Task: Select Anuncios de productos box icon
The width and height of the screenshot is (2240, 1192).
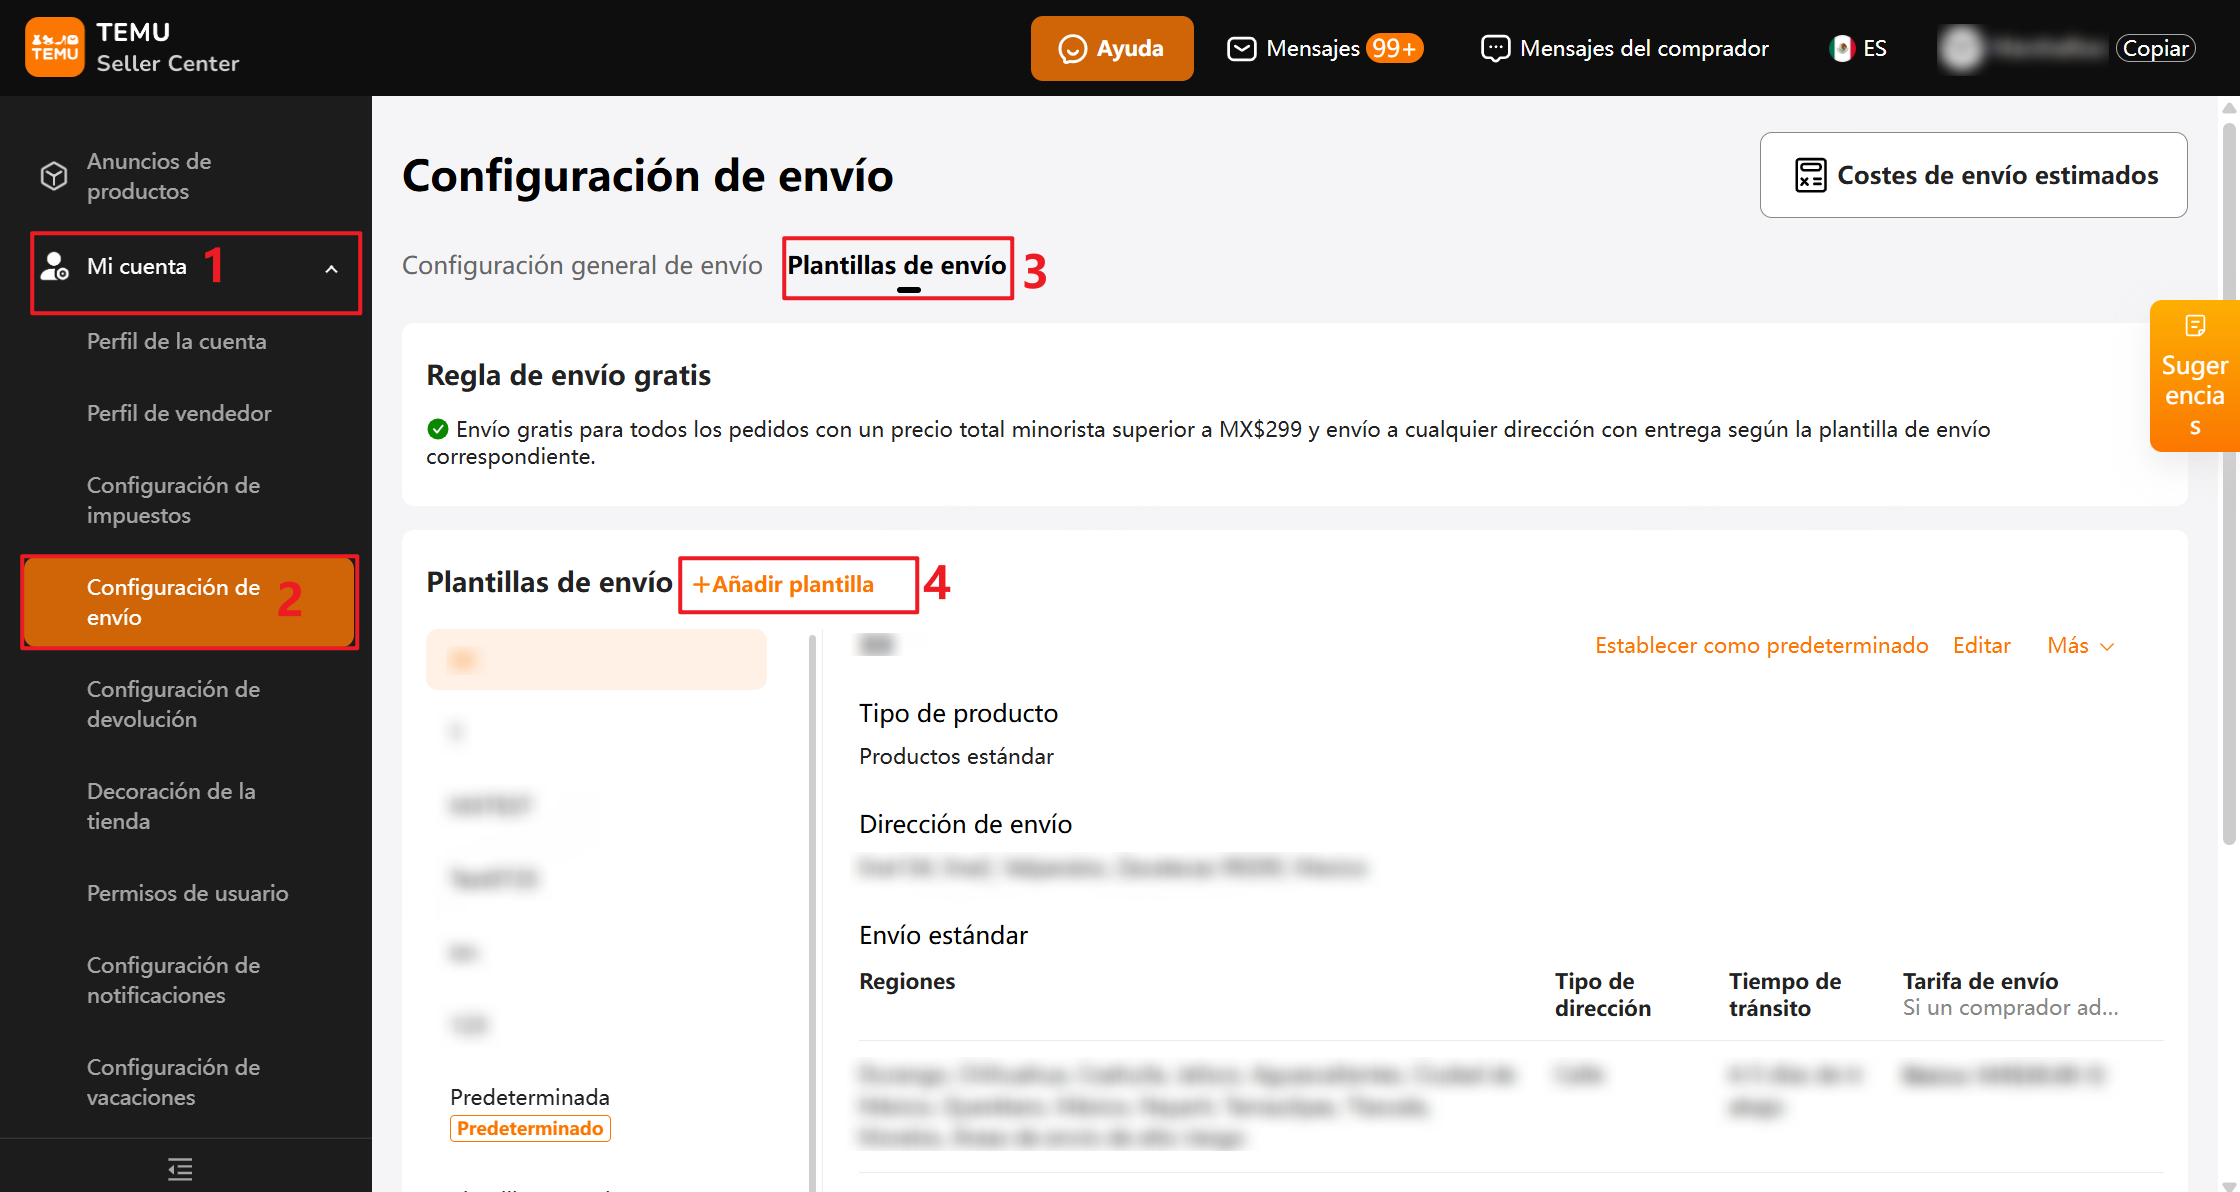Action: pyautogui.click(x=54, y=176)
